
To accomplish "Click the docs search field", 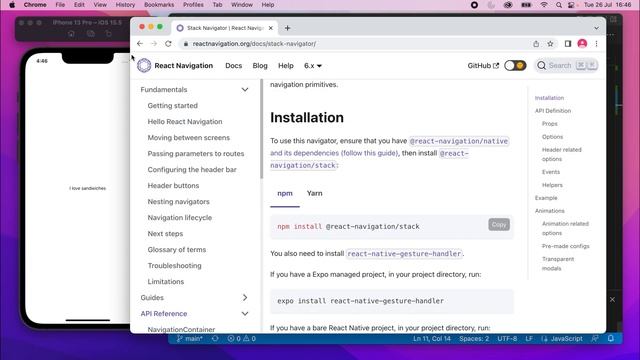I will (x=566, y=65).
